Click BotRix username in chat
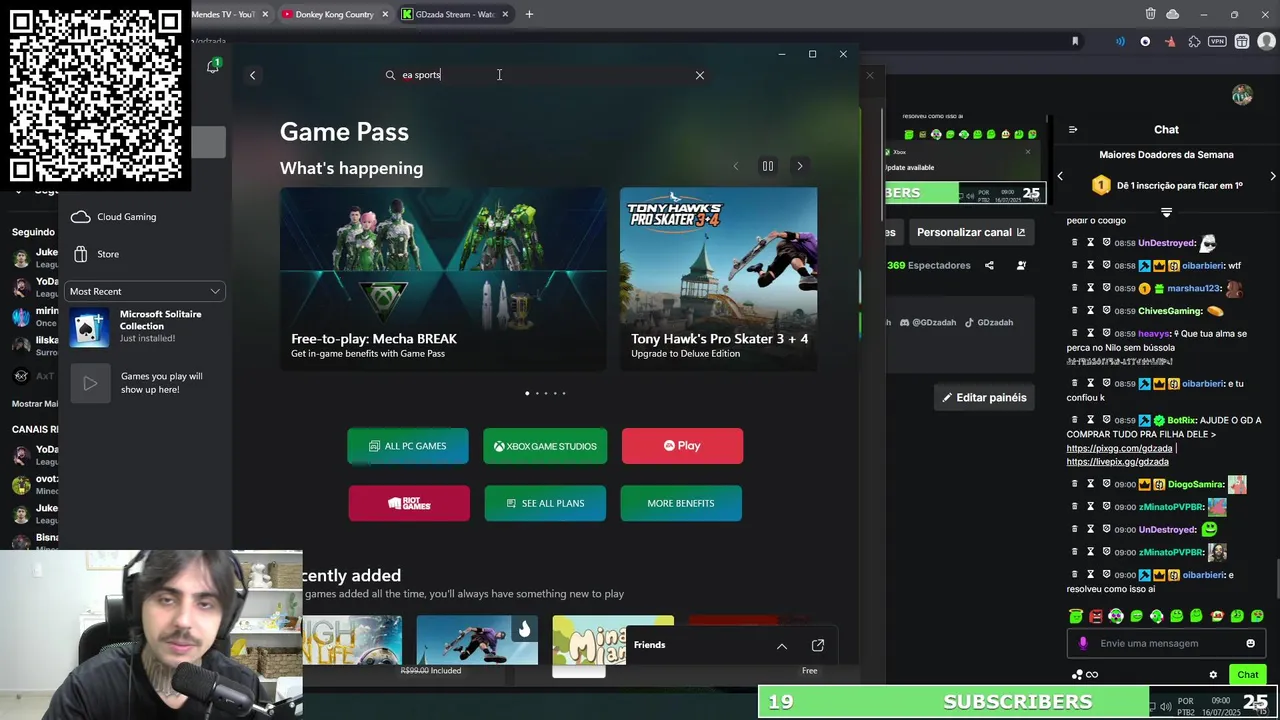The image size is (1280, 720). [1182, 420]
